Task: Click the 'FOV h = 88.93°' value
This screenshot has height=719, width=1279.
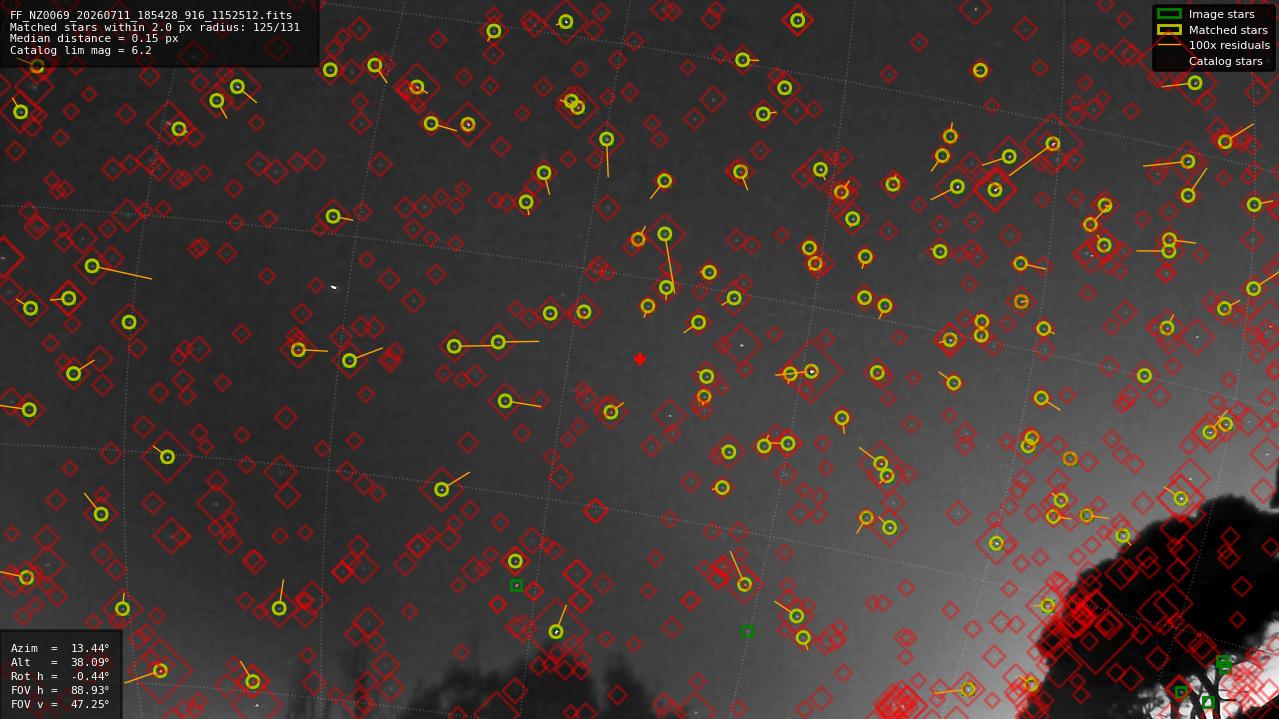Action: coord(60,691)
